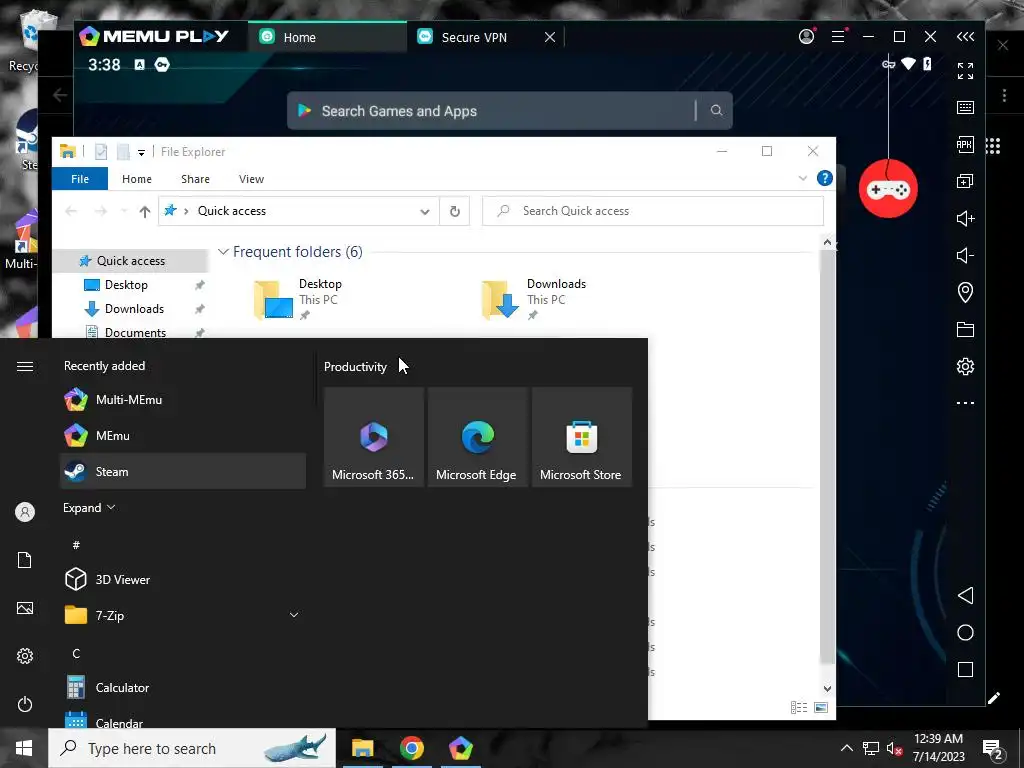Open Quick Access Toolbar customize dropdown
Screen dimensions: 1024x768
(141, 152)
